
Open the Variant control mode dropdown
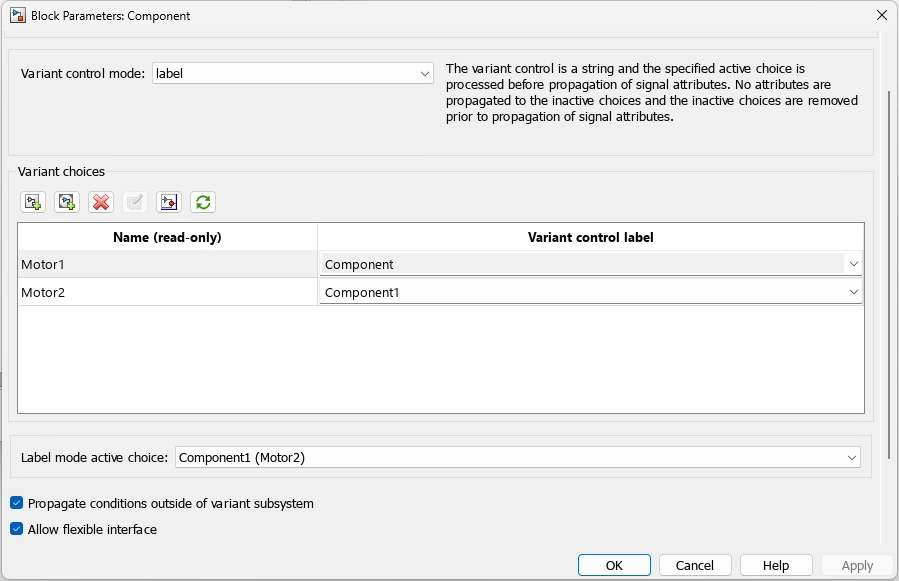(424, 73)
